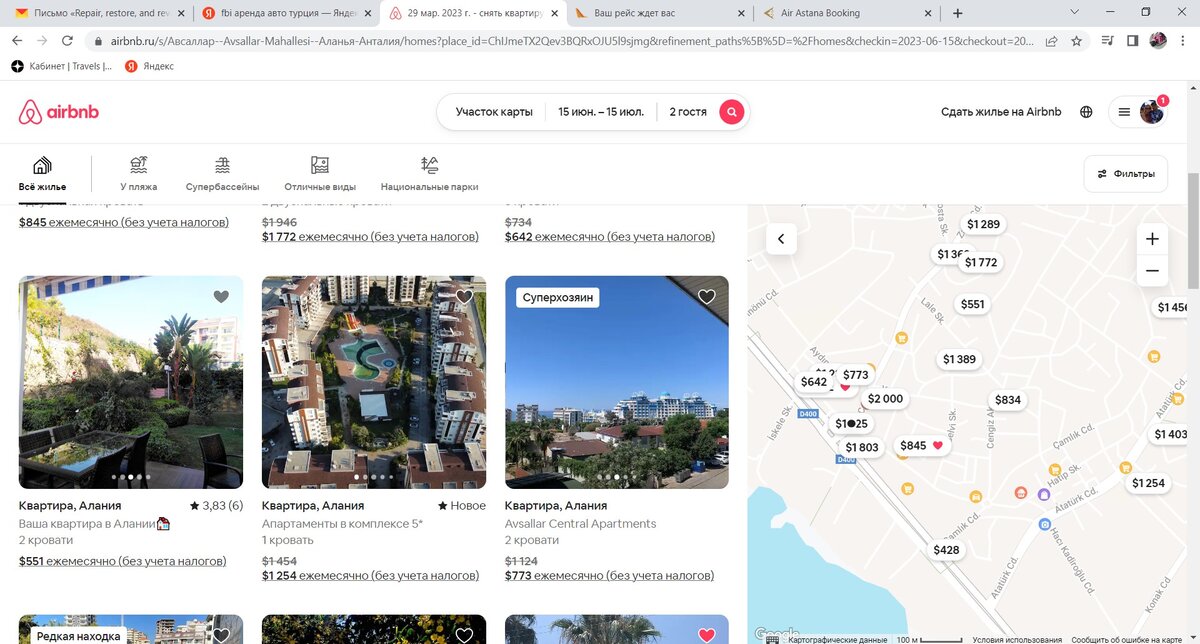The width and height of the screenshot is (1200, 644).
Task: Click the $1 803 map price marker
Action: click(862, 448)
